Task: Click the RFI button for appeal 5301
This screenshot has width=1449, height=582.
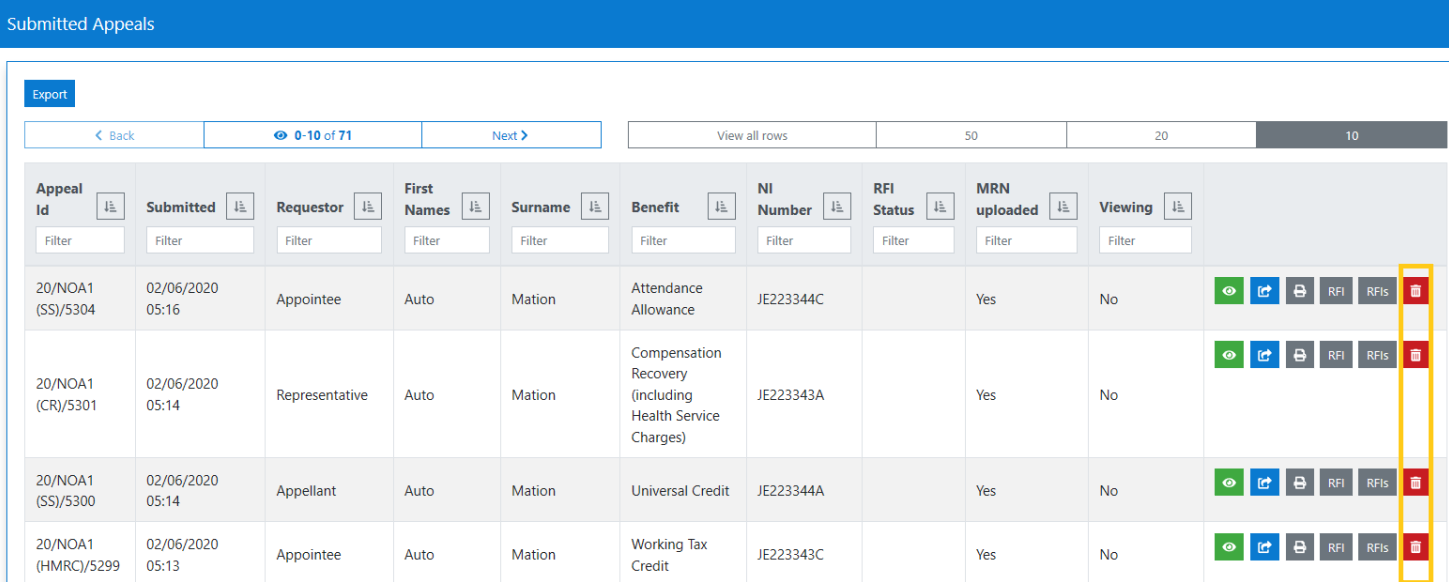Action: pyautogui.click(x=1336, y=355)
